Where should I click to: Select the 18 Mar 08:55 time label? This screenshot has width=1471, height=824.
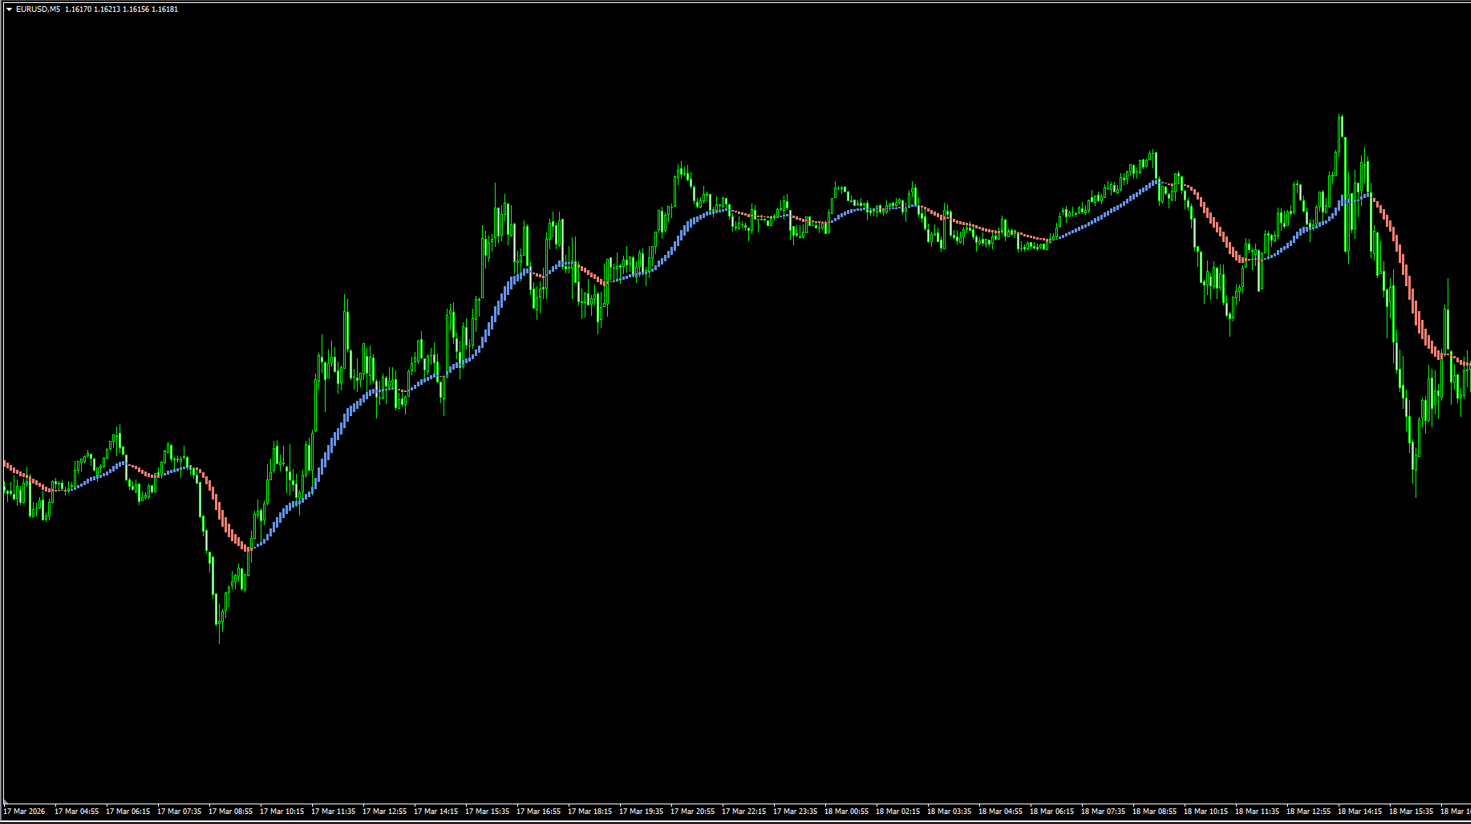(x=1155, y=811)
